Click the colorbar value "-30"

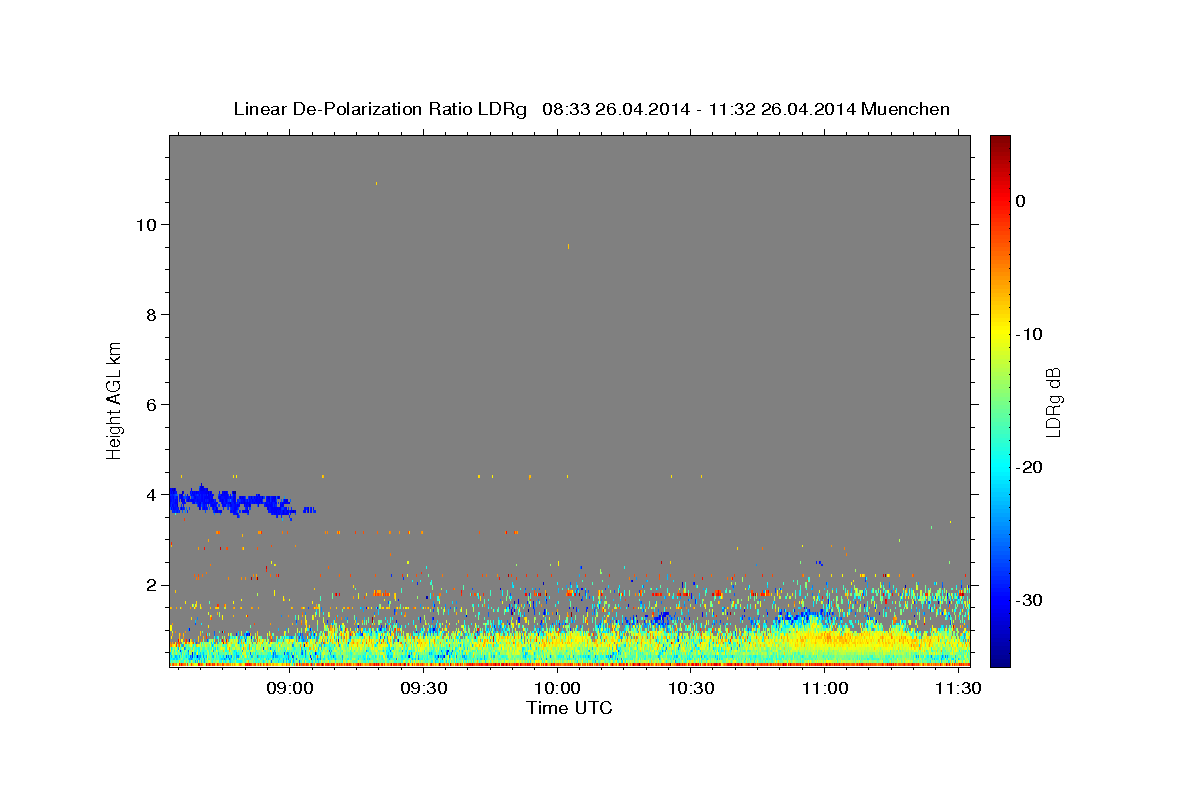(1030, 600)
